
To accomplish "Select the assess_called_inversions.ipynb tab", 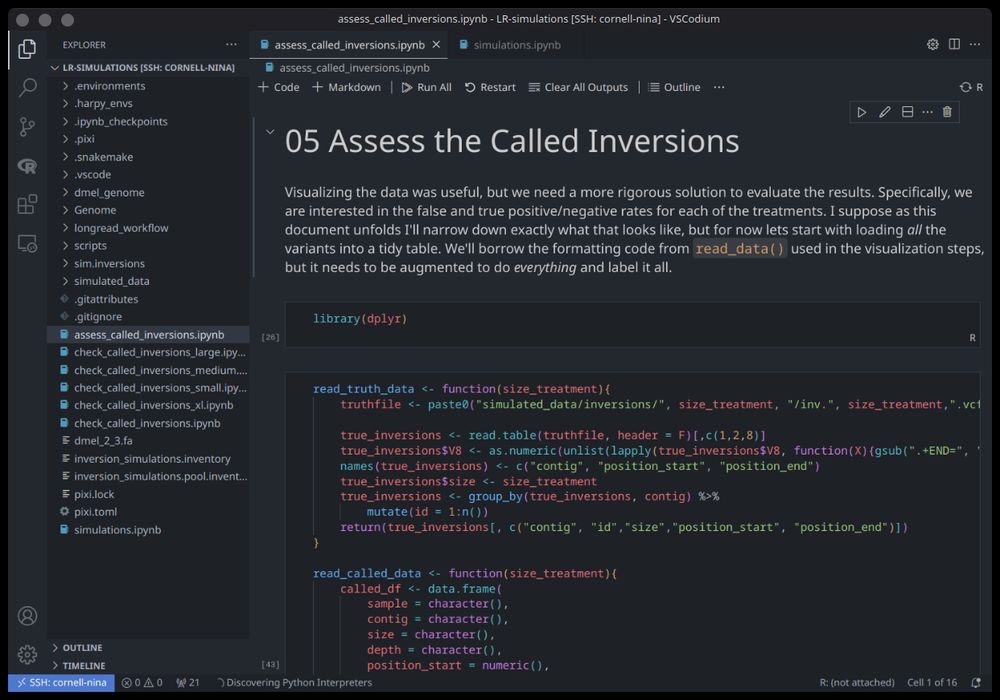I will 349,45.
